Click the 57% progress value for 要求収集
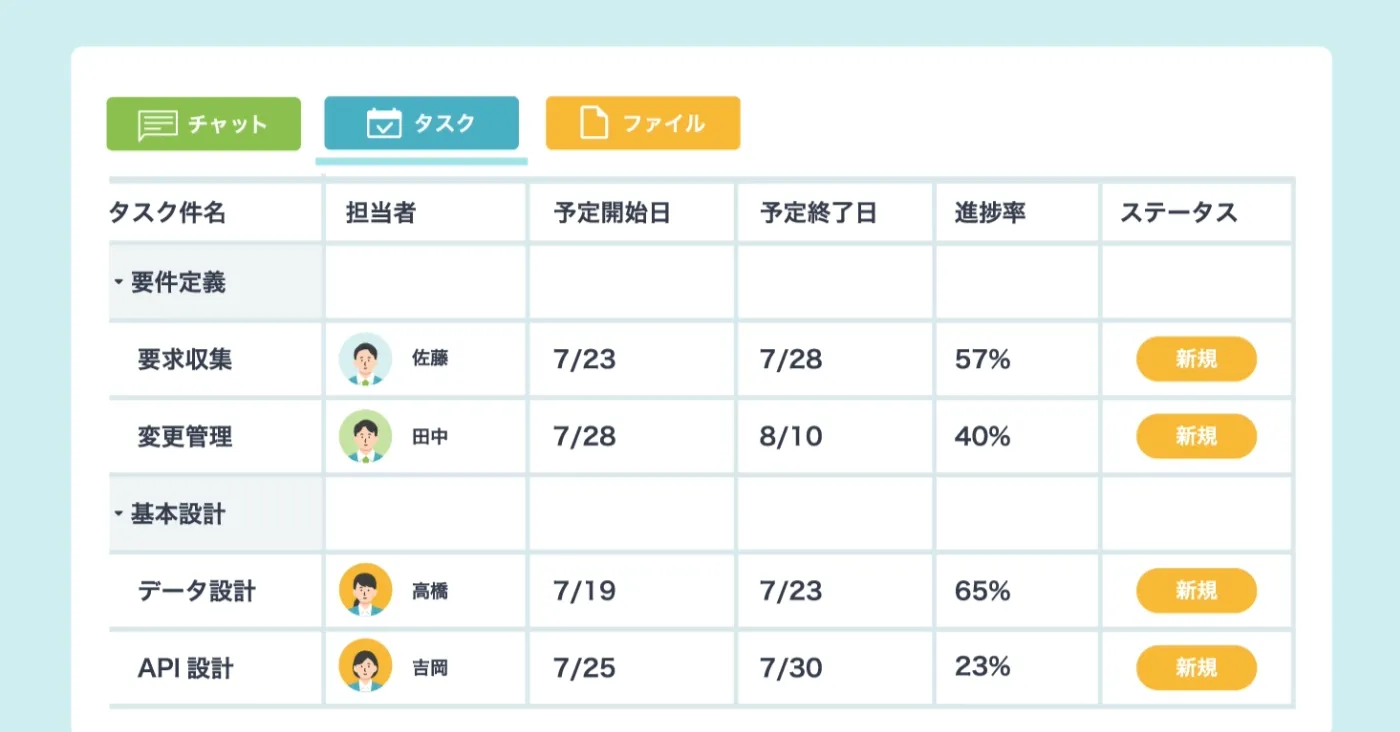1400x732 pixels. [x=981, y=359]
